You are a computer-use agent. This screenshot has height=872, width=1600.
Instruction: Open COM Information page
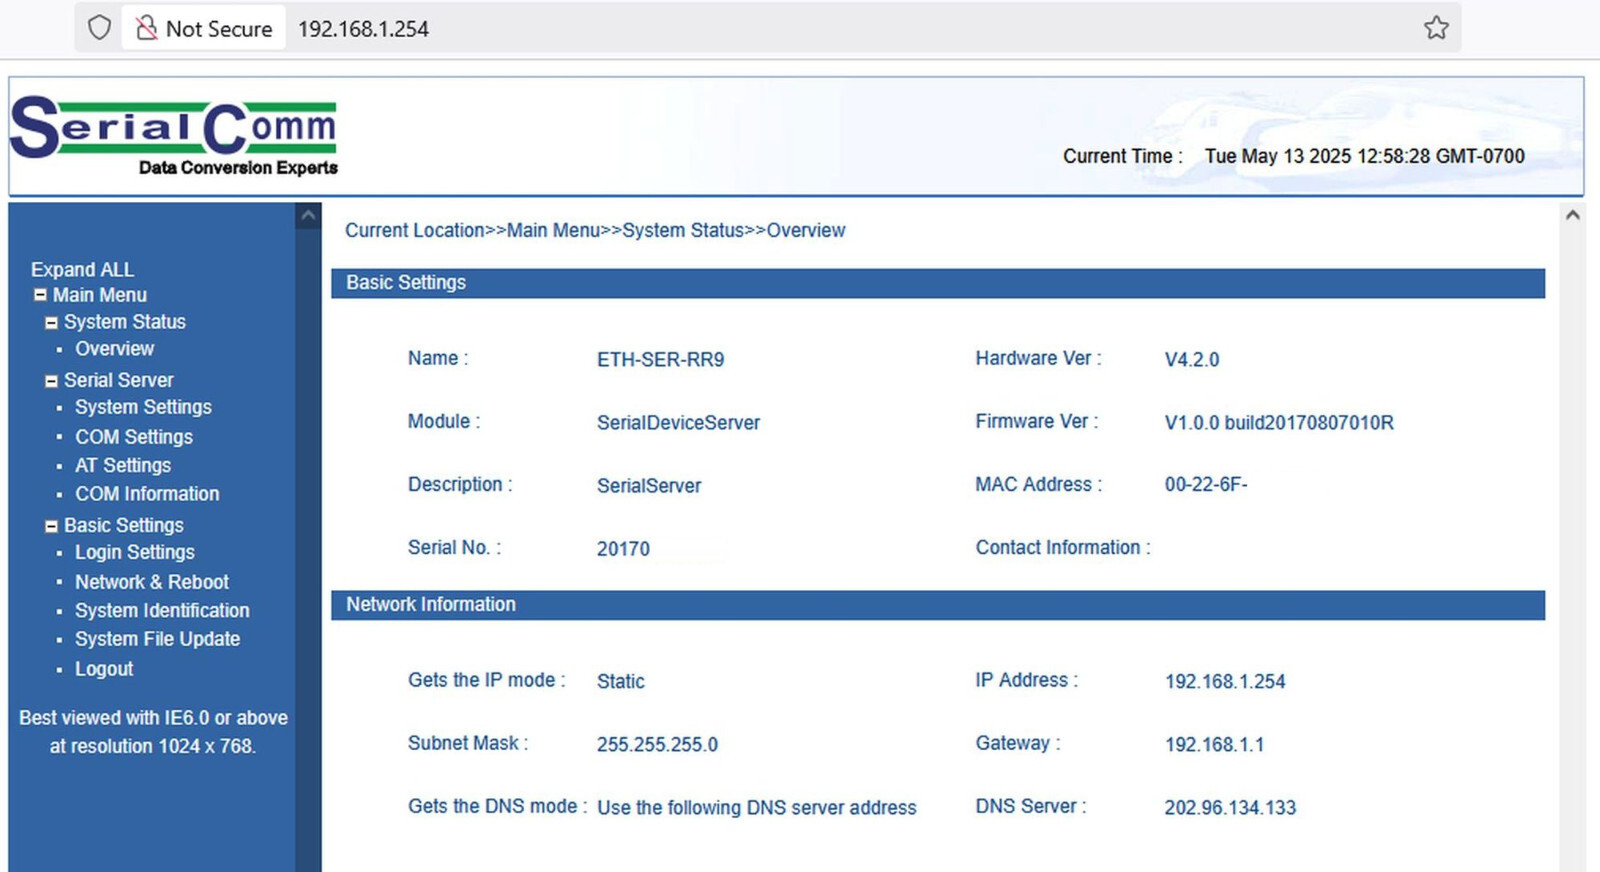(147, 494)
